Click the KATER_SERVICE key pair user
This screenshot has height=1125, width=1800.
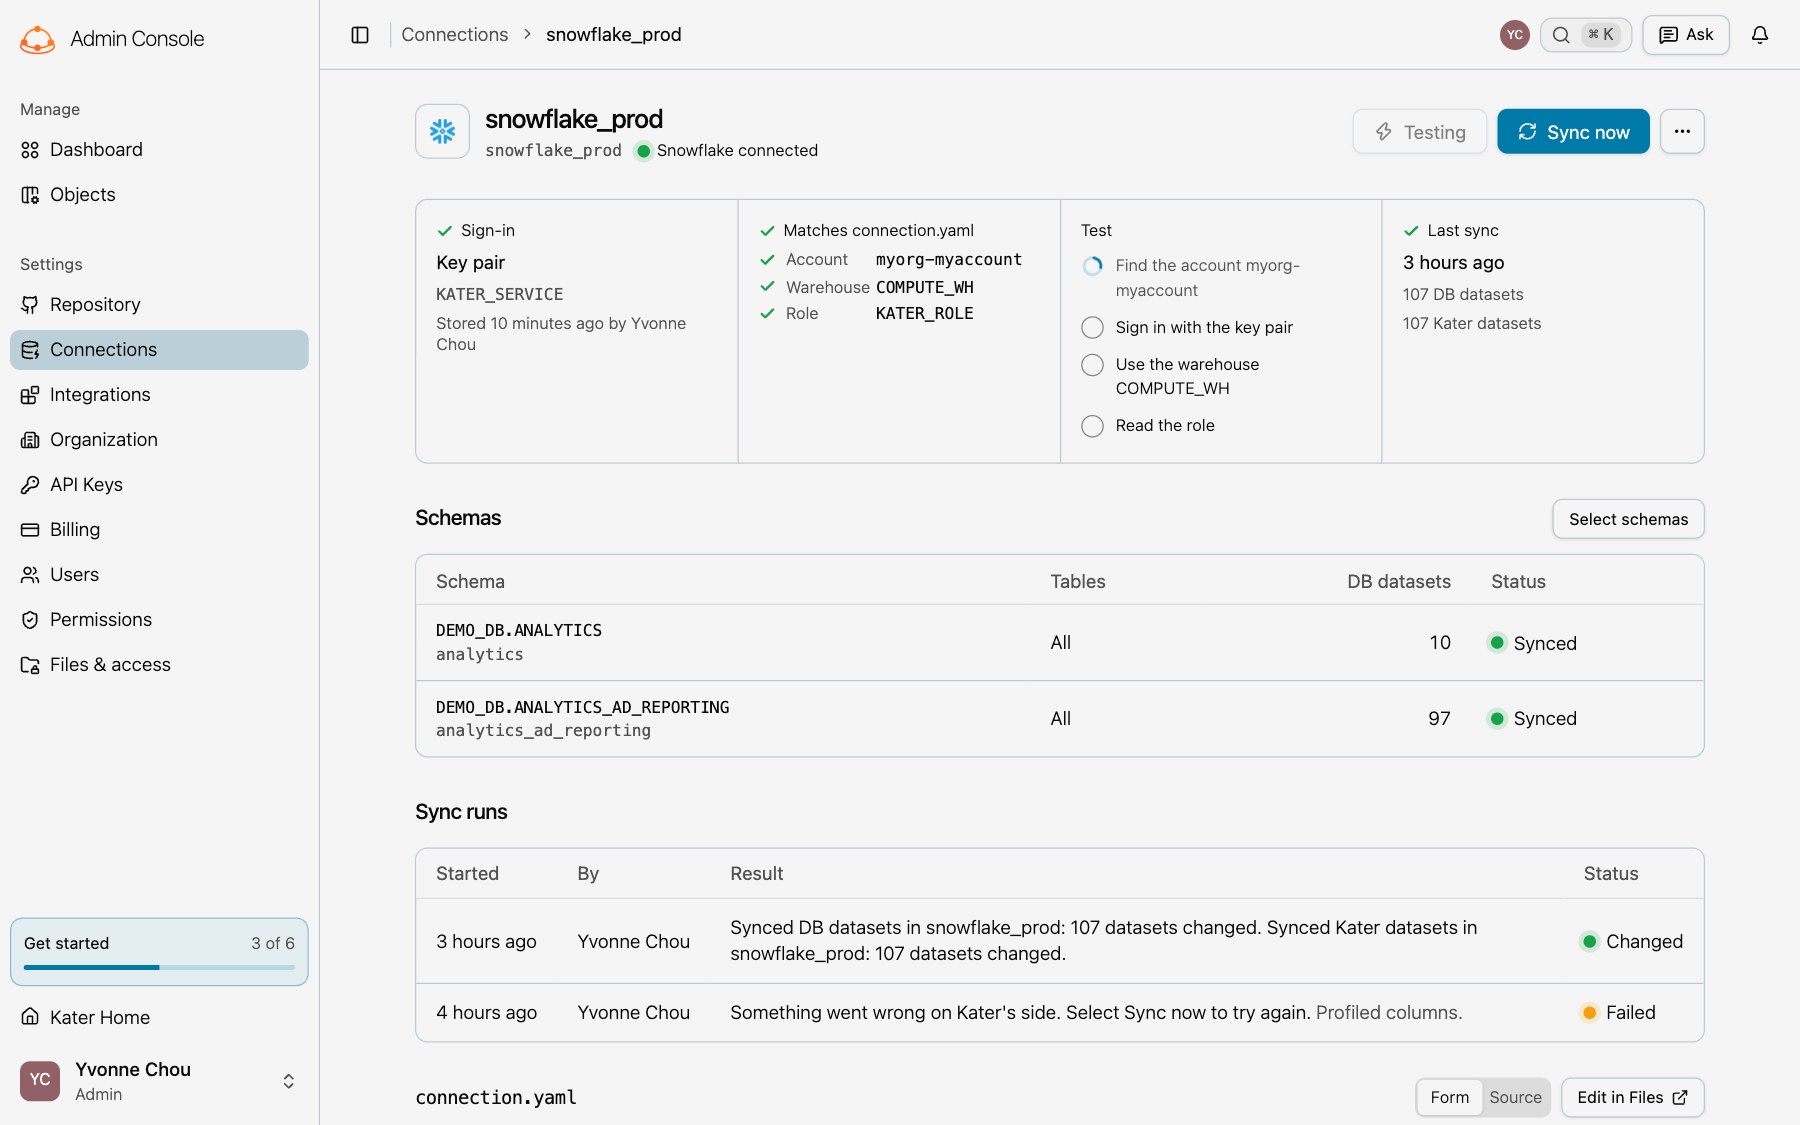coord(500,295)
